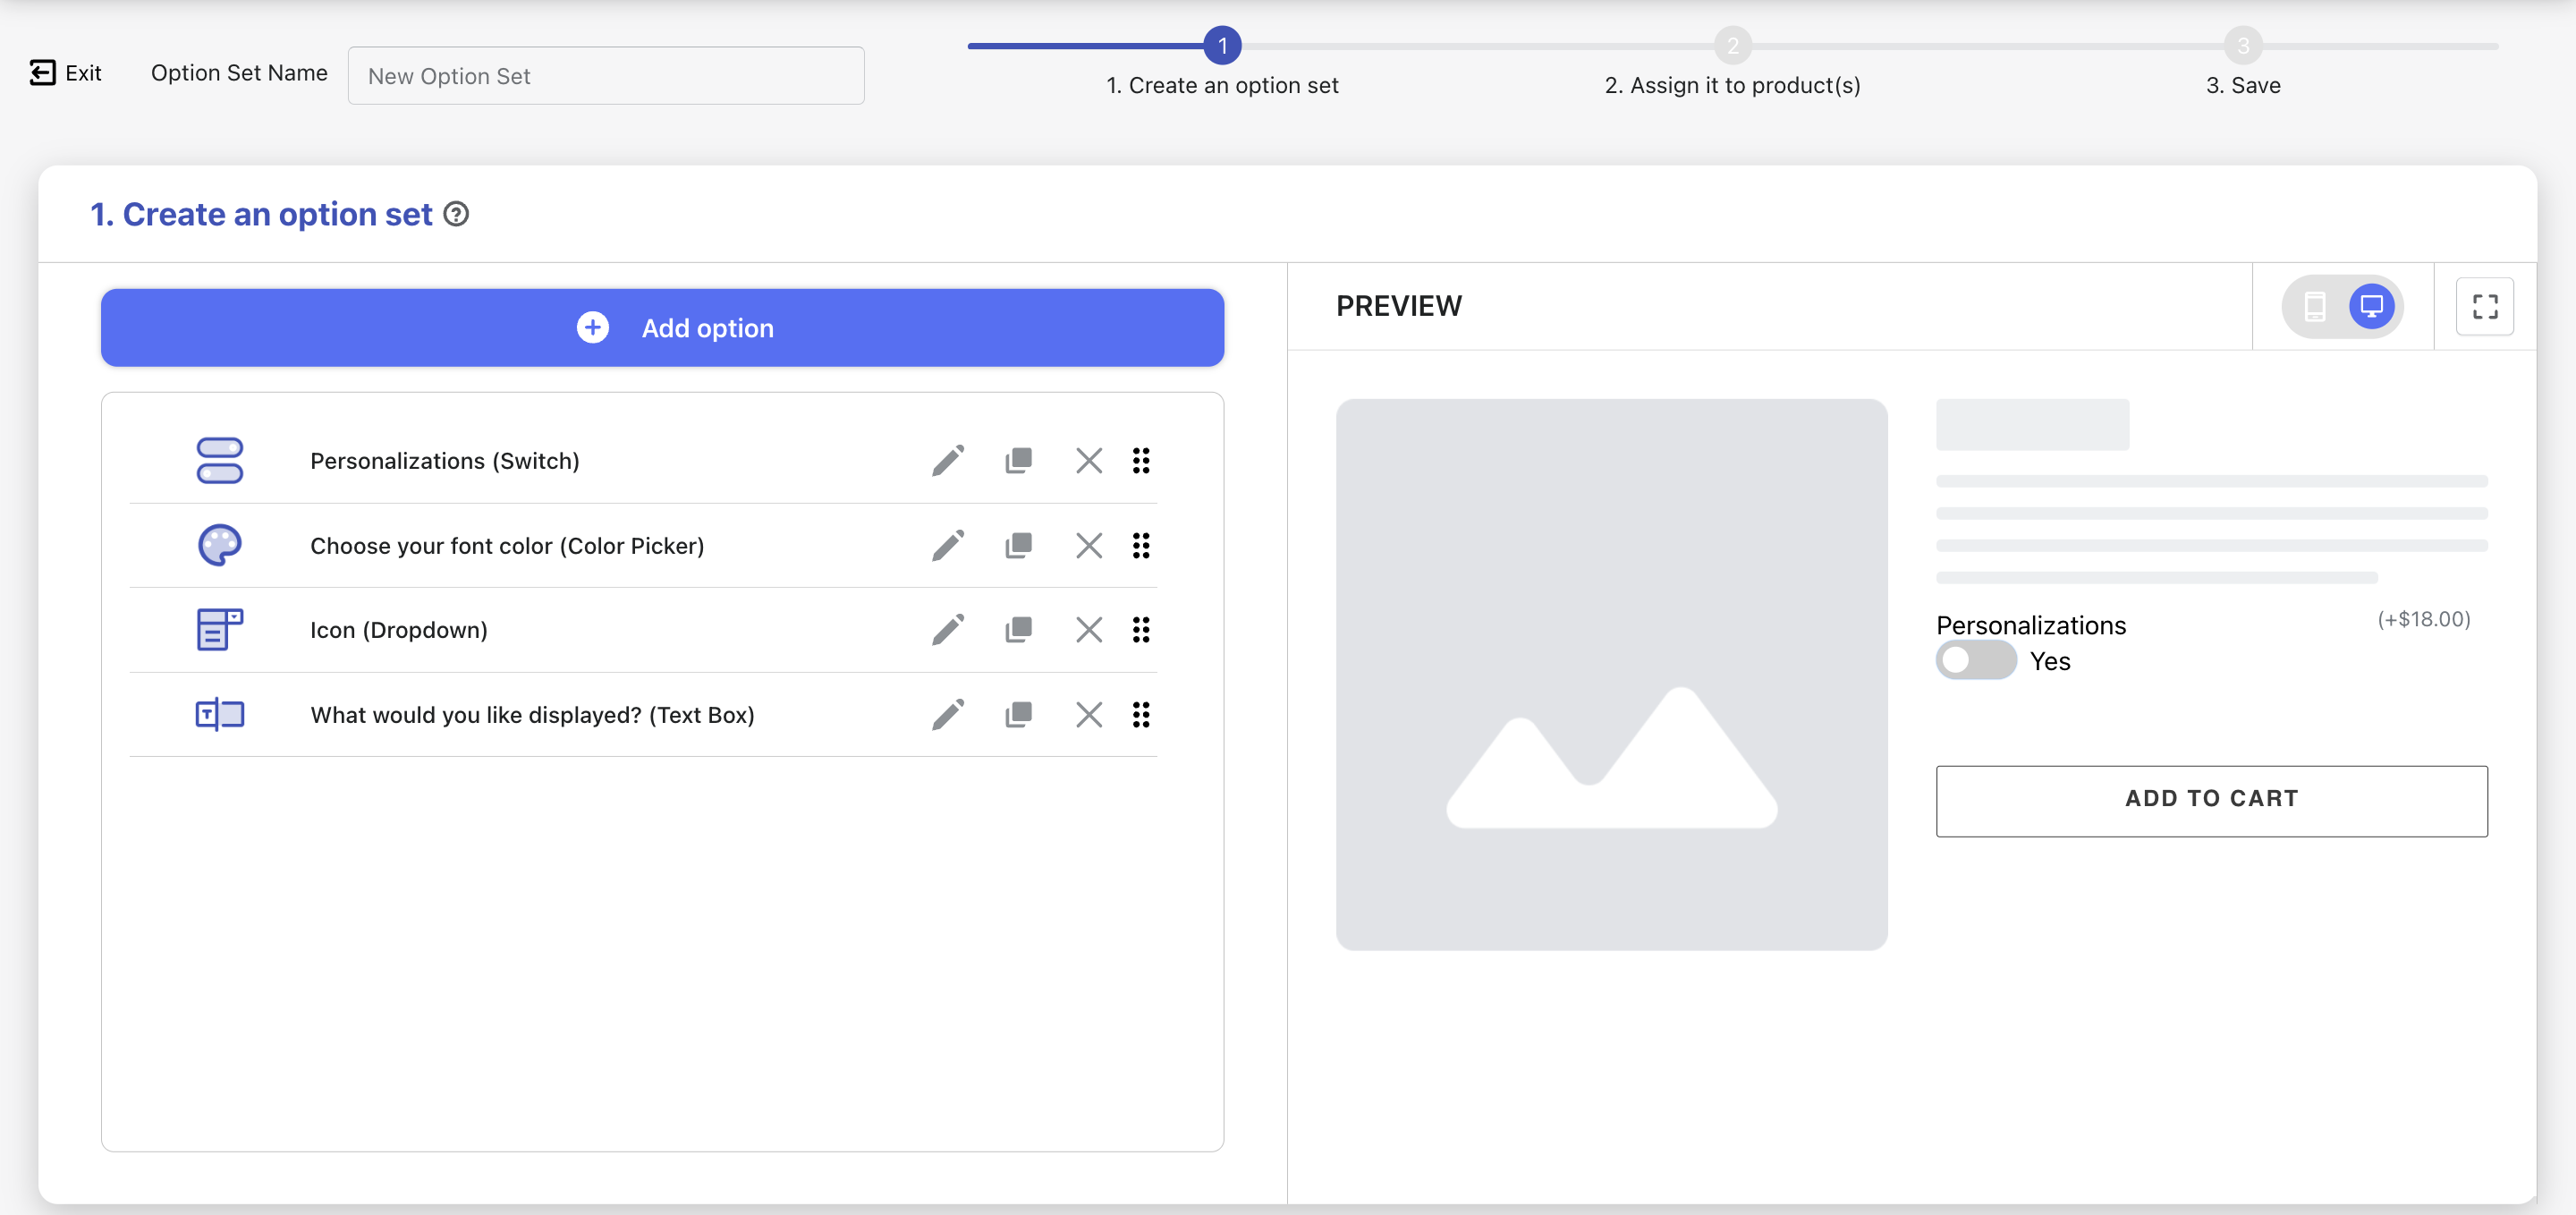Click drag handle of the Text Box option

pos(1140,715)
